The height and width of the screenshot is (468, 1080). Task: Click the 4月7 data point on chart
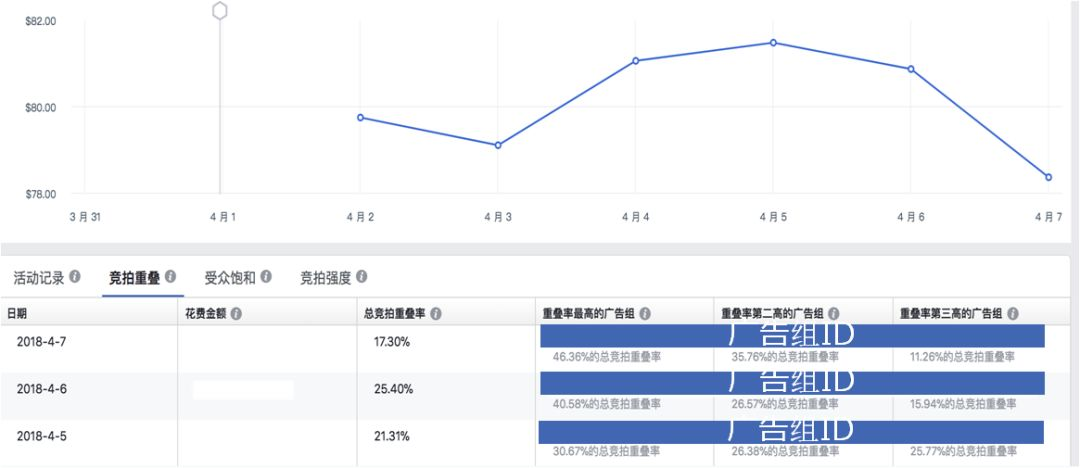[x=1048, y=177]
